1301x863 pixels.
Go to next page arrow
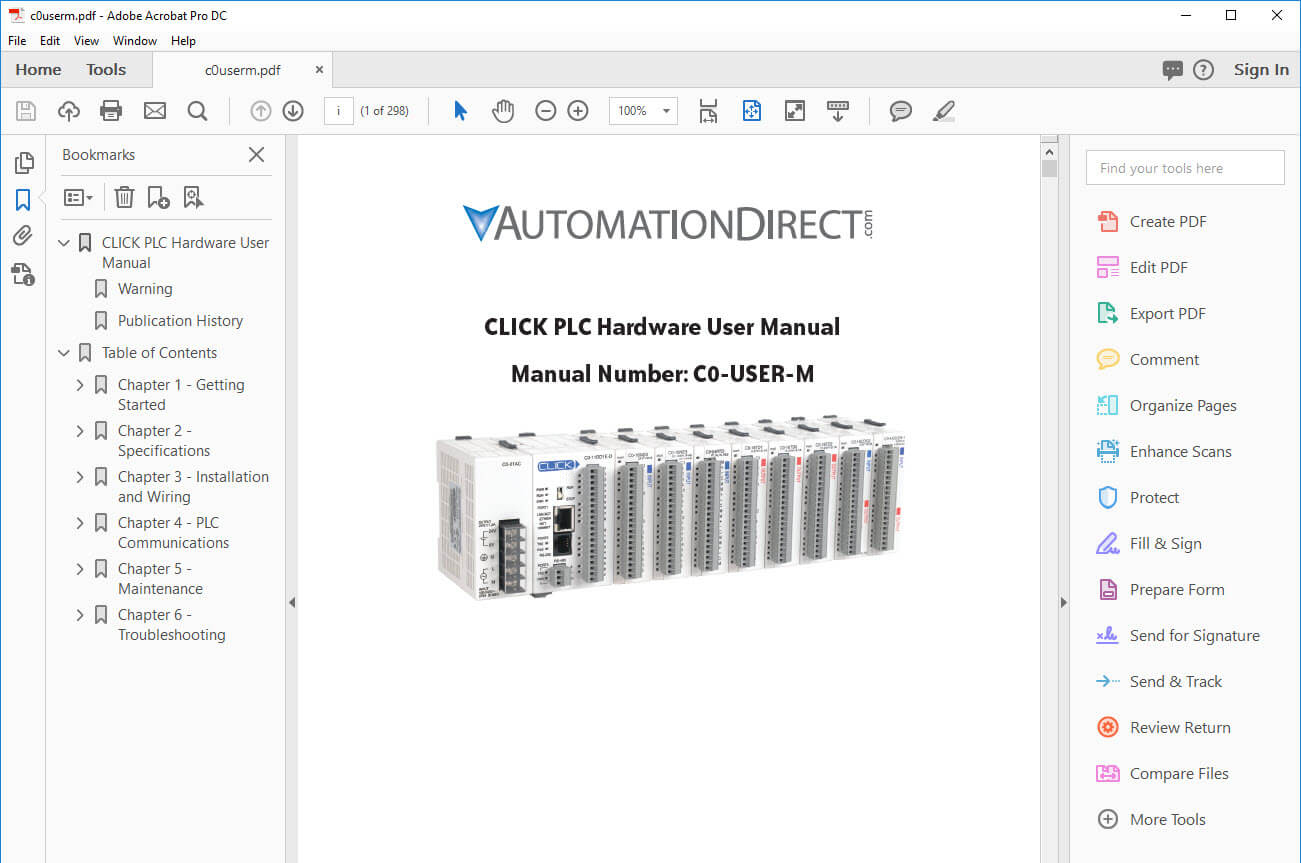click(x=293, y=111)
